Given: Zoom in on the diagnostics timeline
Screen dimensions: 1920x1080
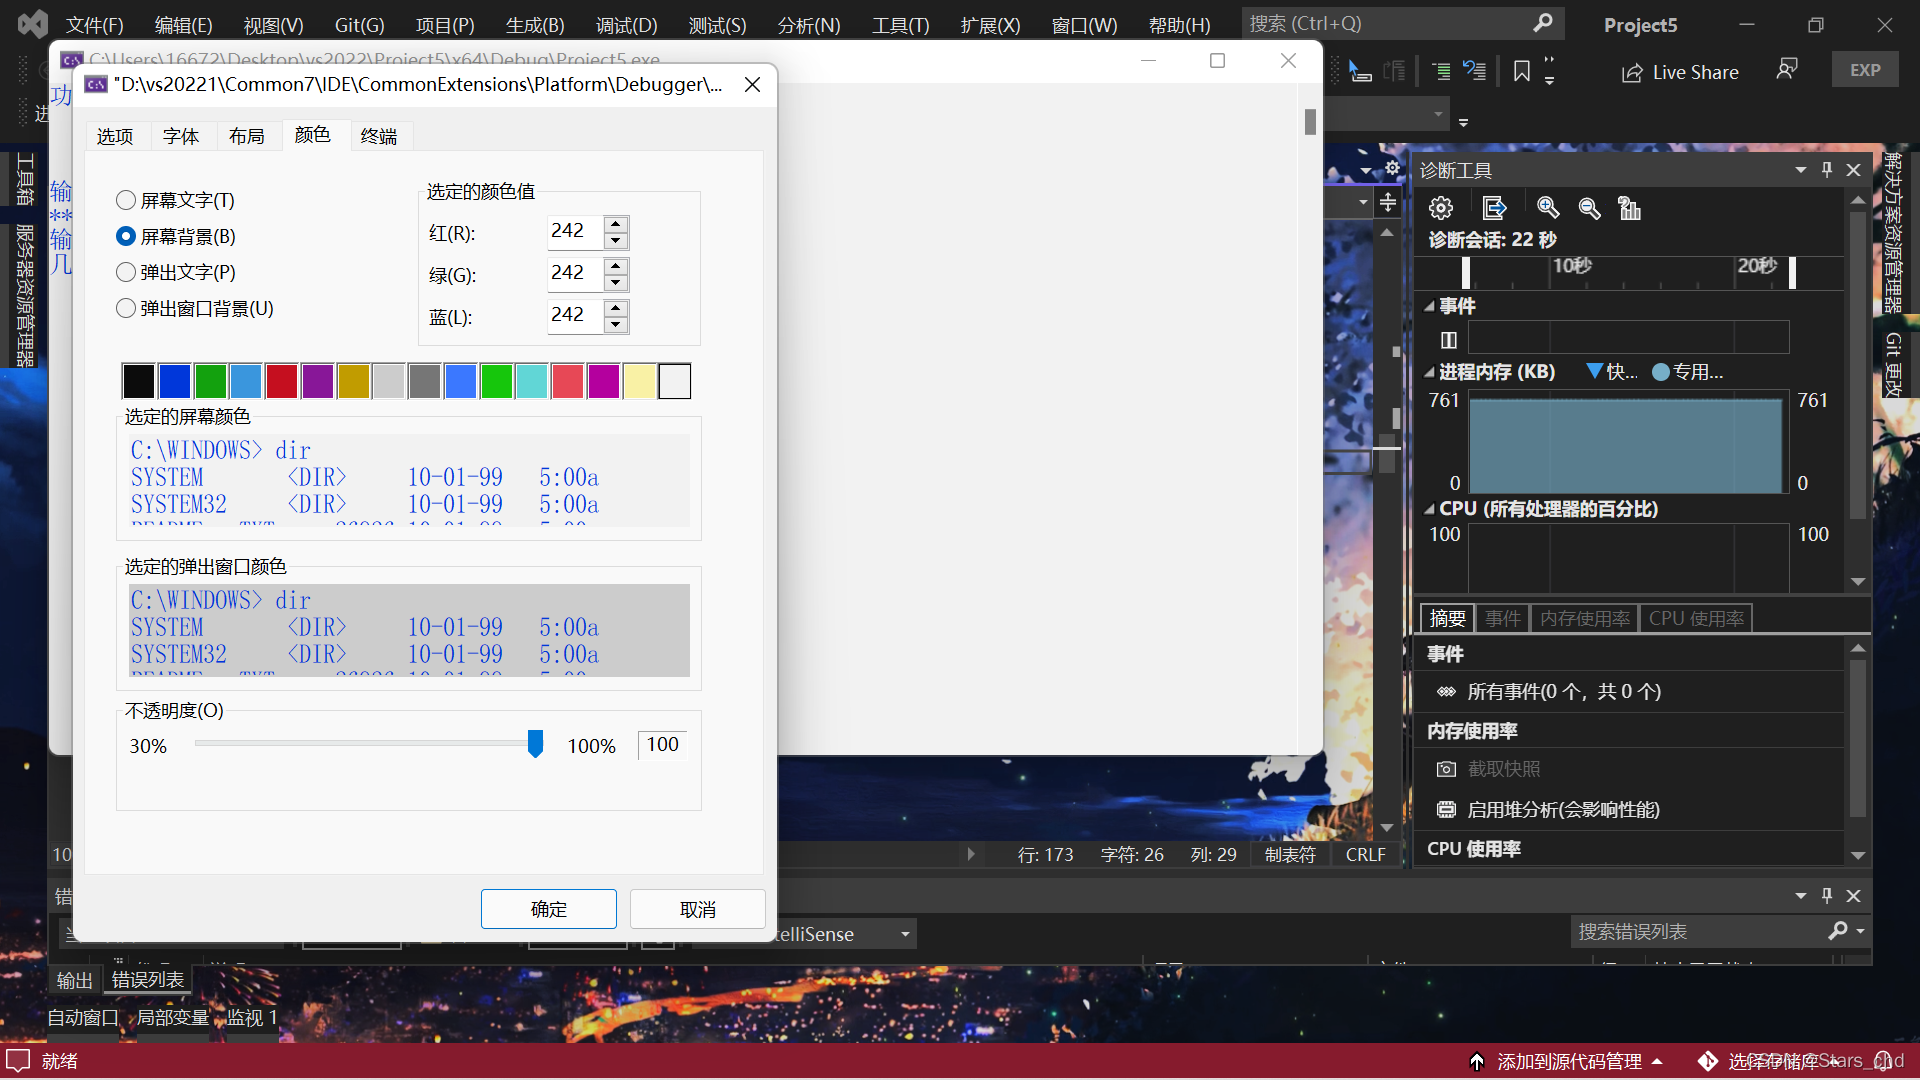Looking at the screenshot, I should click(x=1547, y=208).
